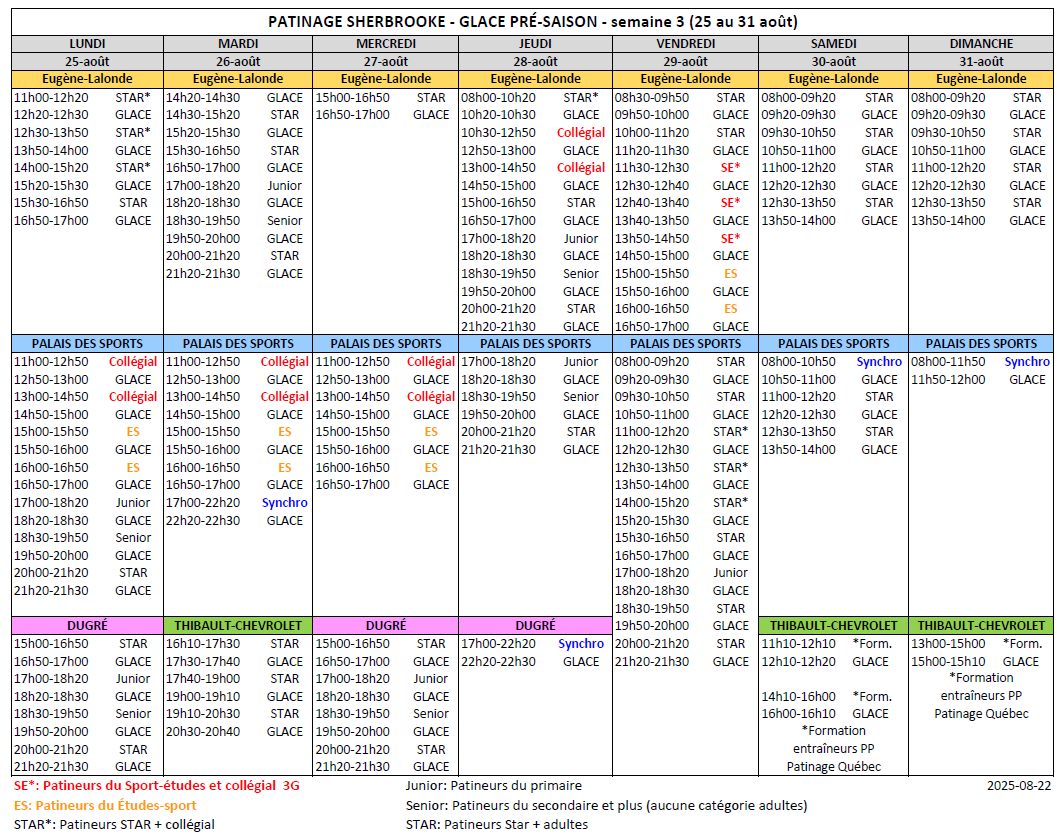Click the DUGRÉ header in the LUNDI column

88,625
